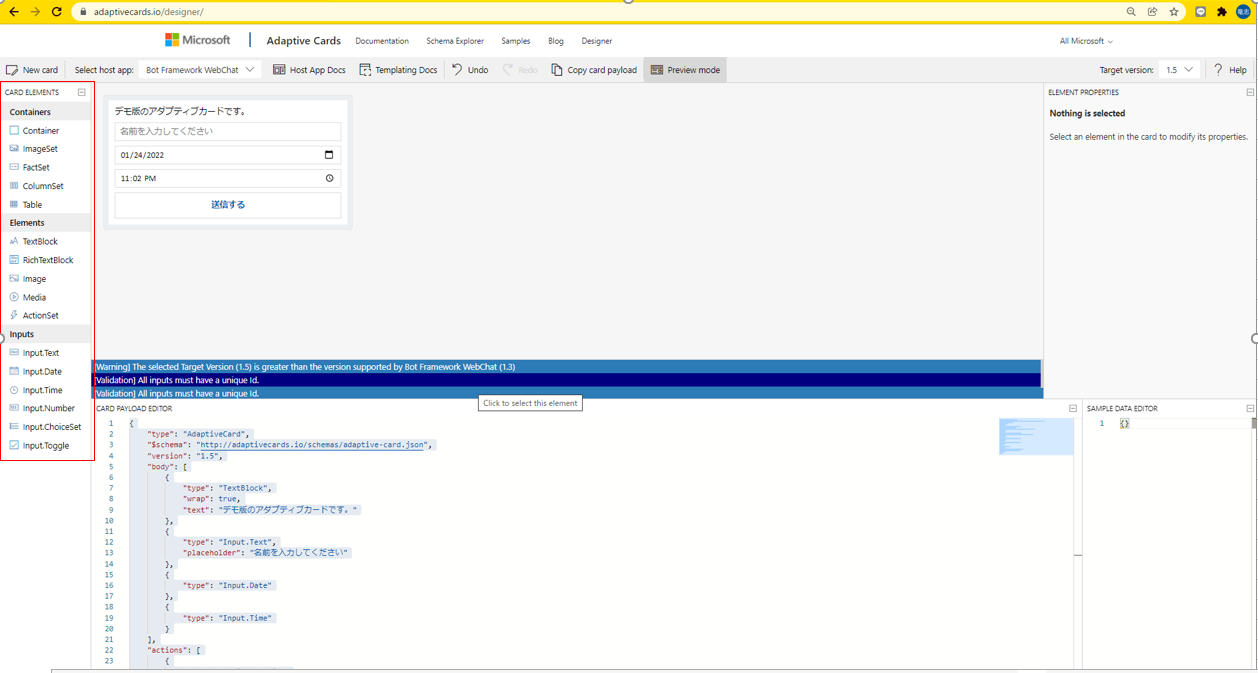Click the name input field in the card
Screen dimensions: 1258x673
[x=228, y=131]
